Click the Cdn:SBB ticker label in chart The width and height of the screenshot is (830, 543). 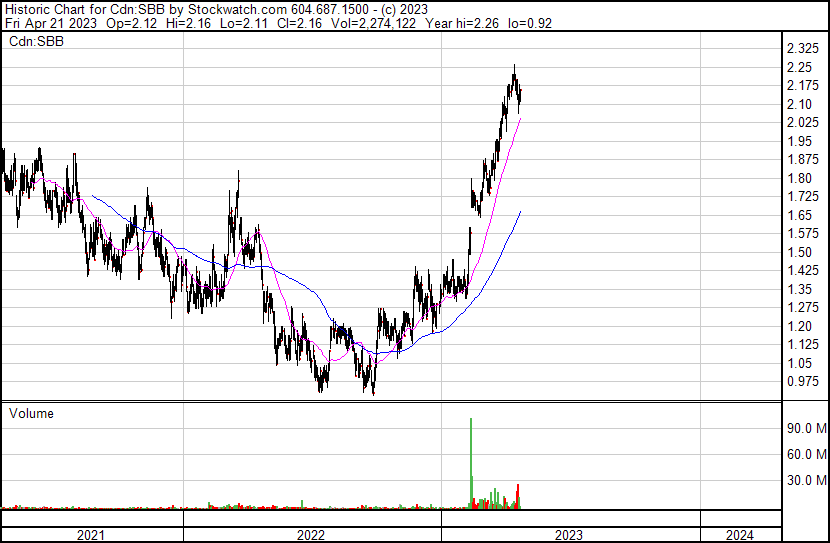38,42
